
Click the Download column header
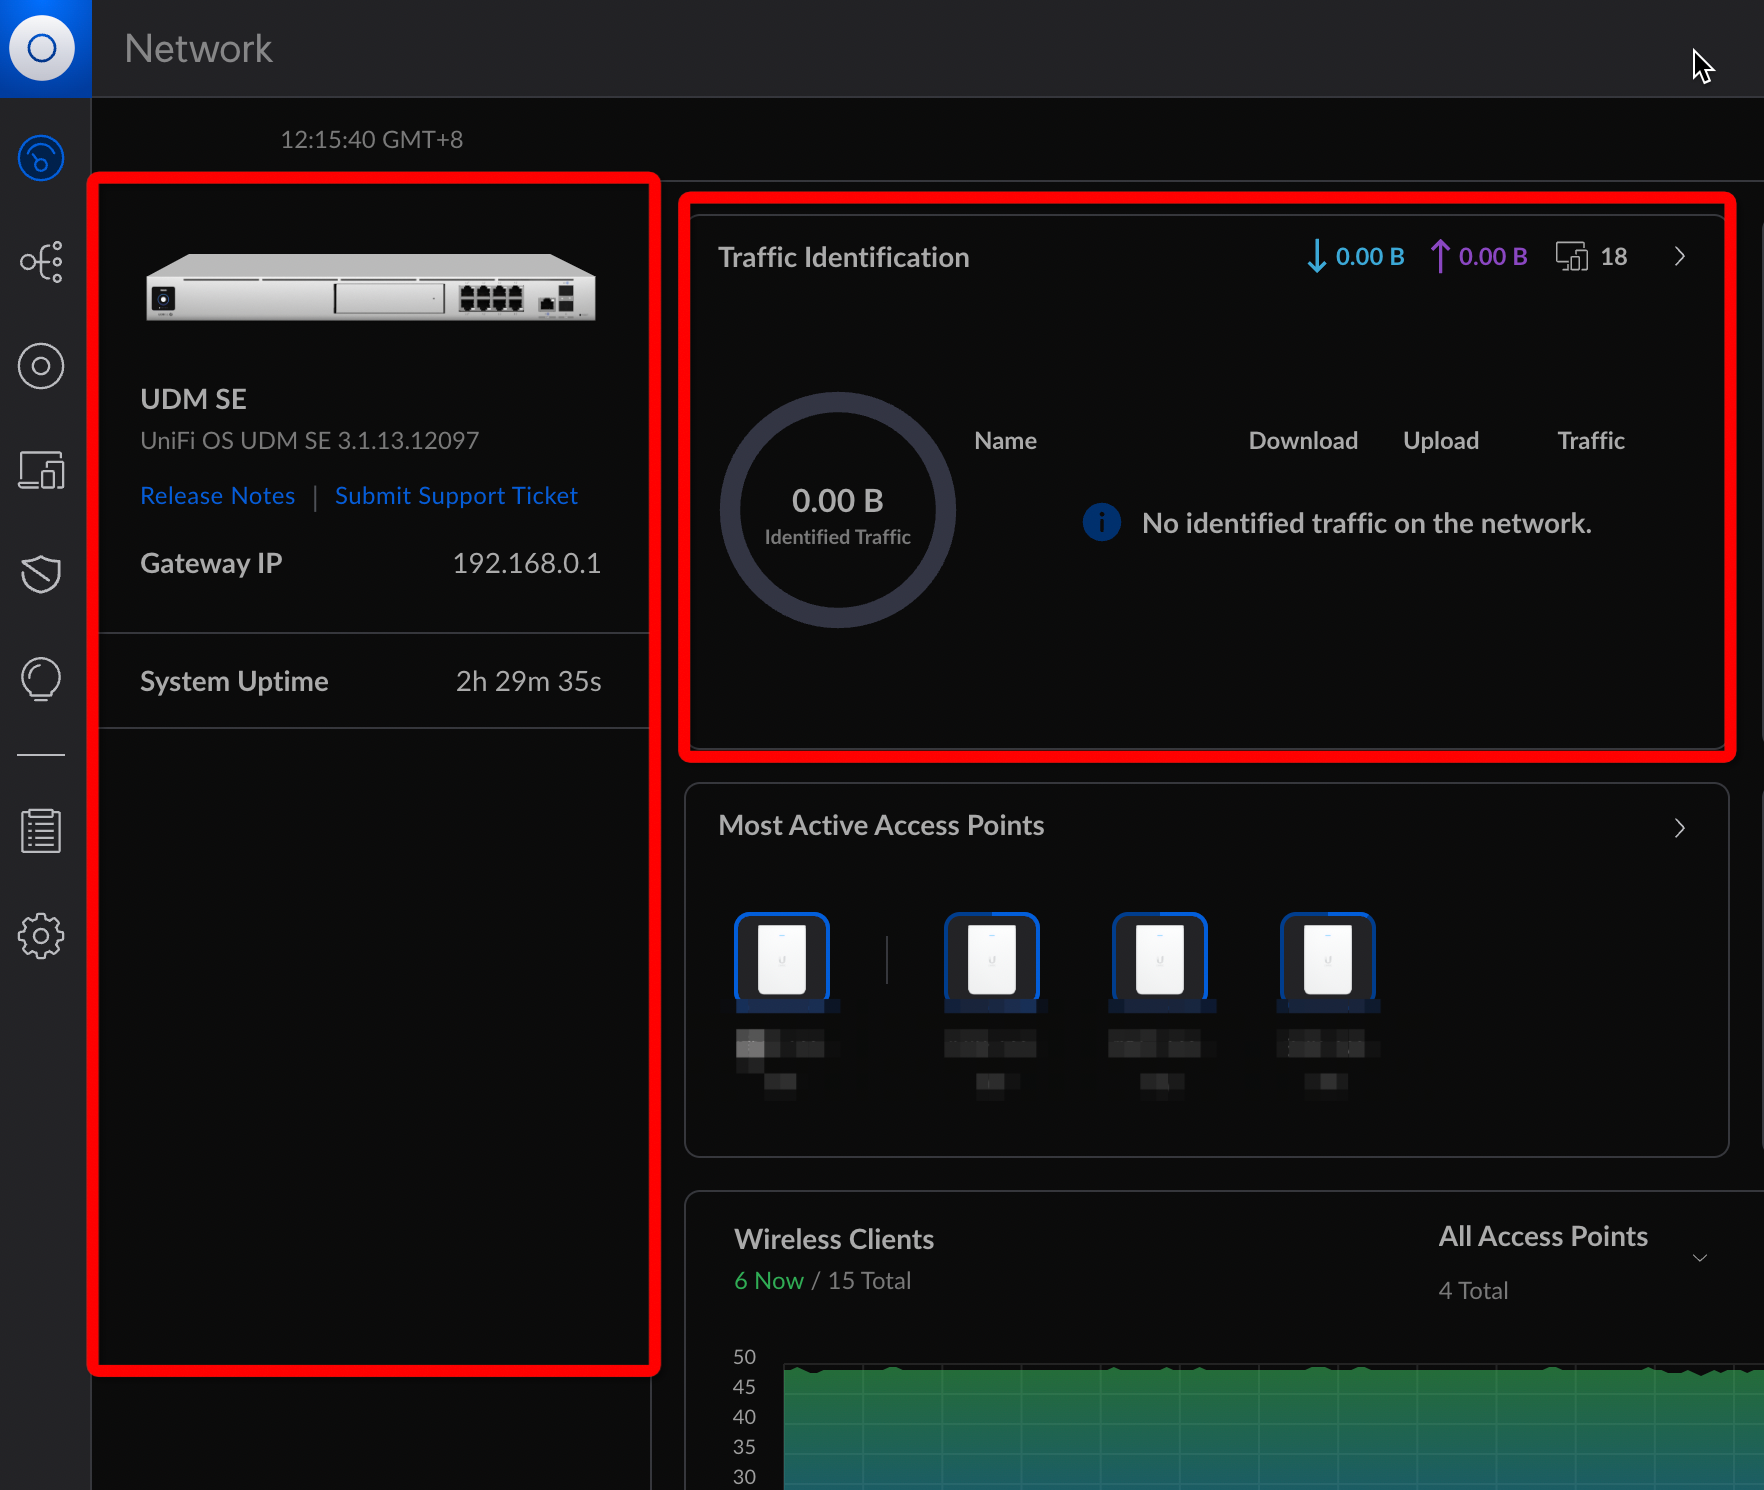(1303, 441)
